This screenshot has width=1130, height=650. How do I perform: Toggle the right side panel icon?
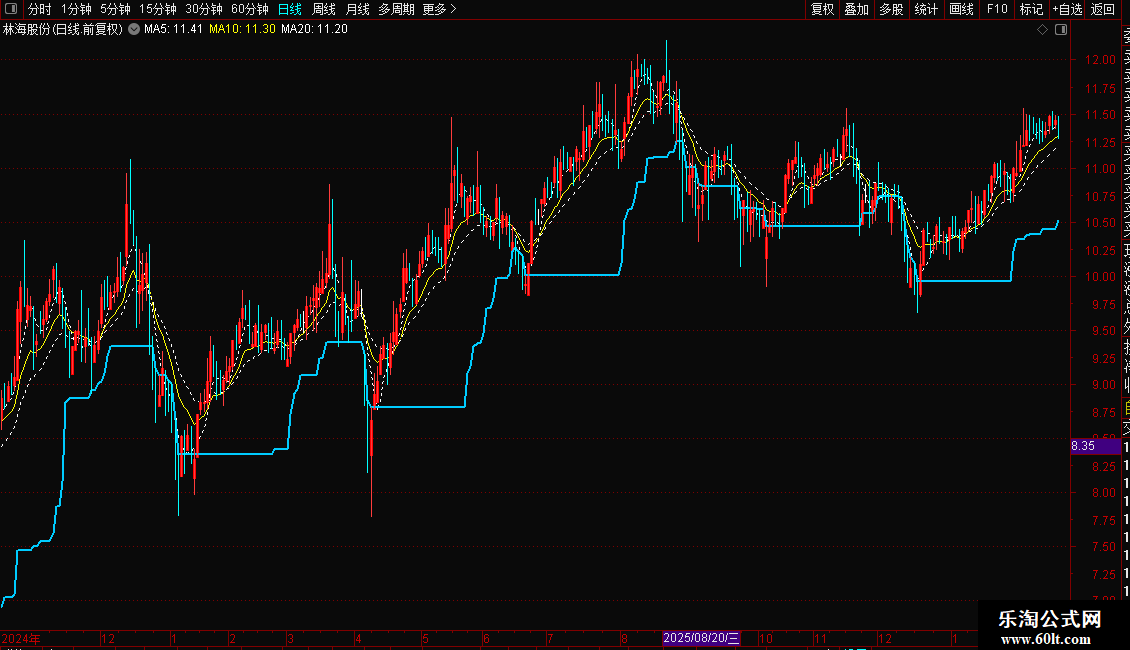1061,30
